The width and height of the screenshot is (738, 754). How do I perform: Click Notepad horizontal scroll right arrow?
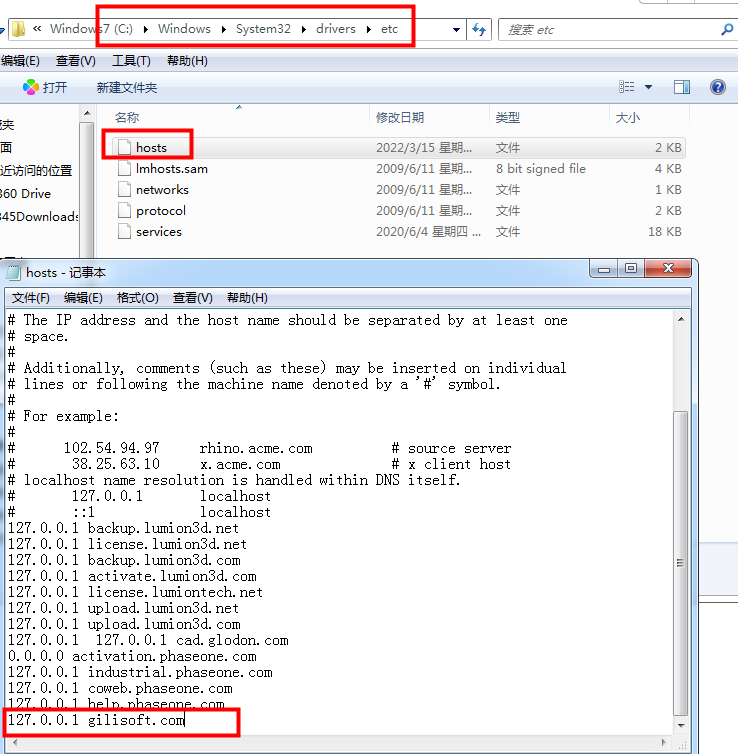click(663, 742)
